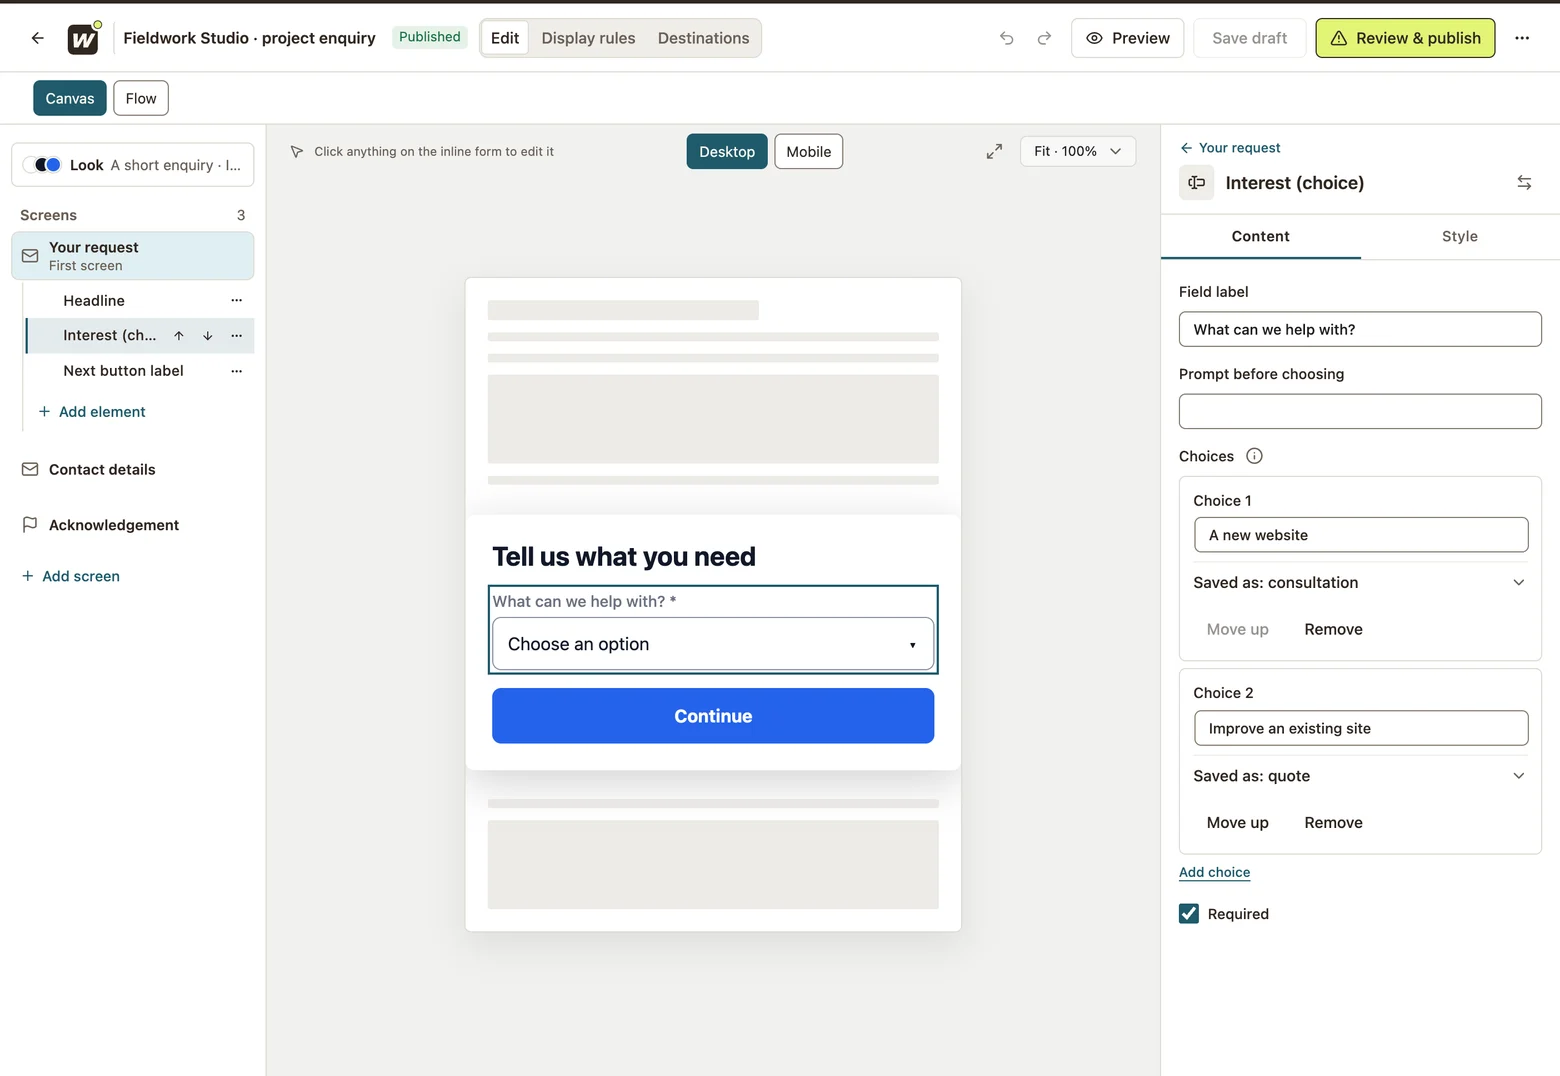Click the Field label input
Screen dimensions: 1560x1076
(x=1360, y=330)
